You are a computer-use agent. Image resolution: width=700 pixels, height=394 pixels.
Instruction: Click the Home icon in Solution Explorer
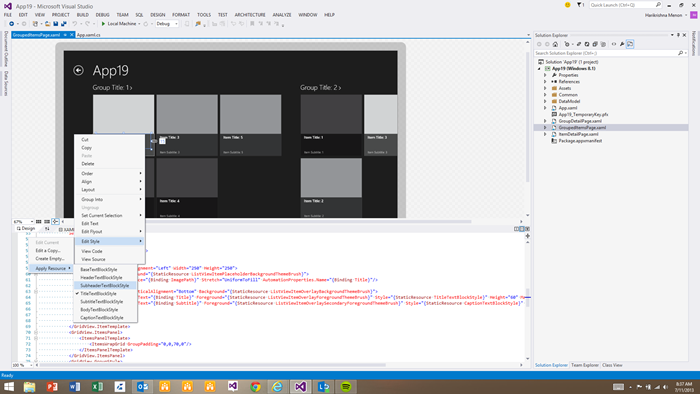[555, 44]
